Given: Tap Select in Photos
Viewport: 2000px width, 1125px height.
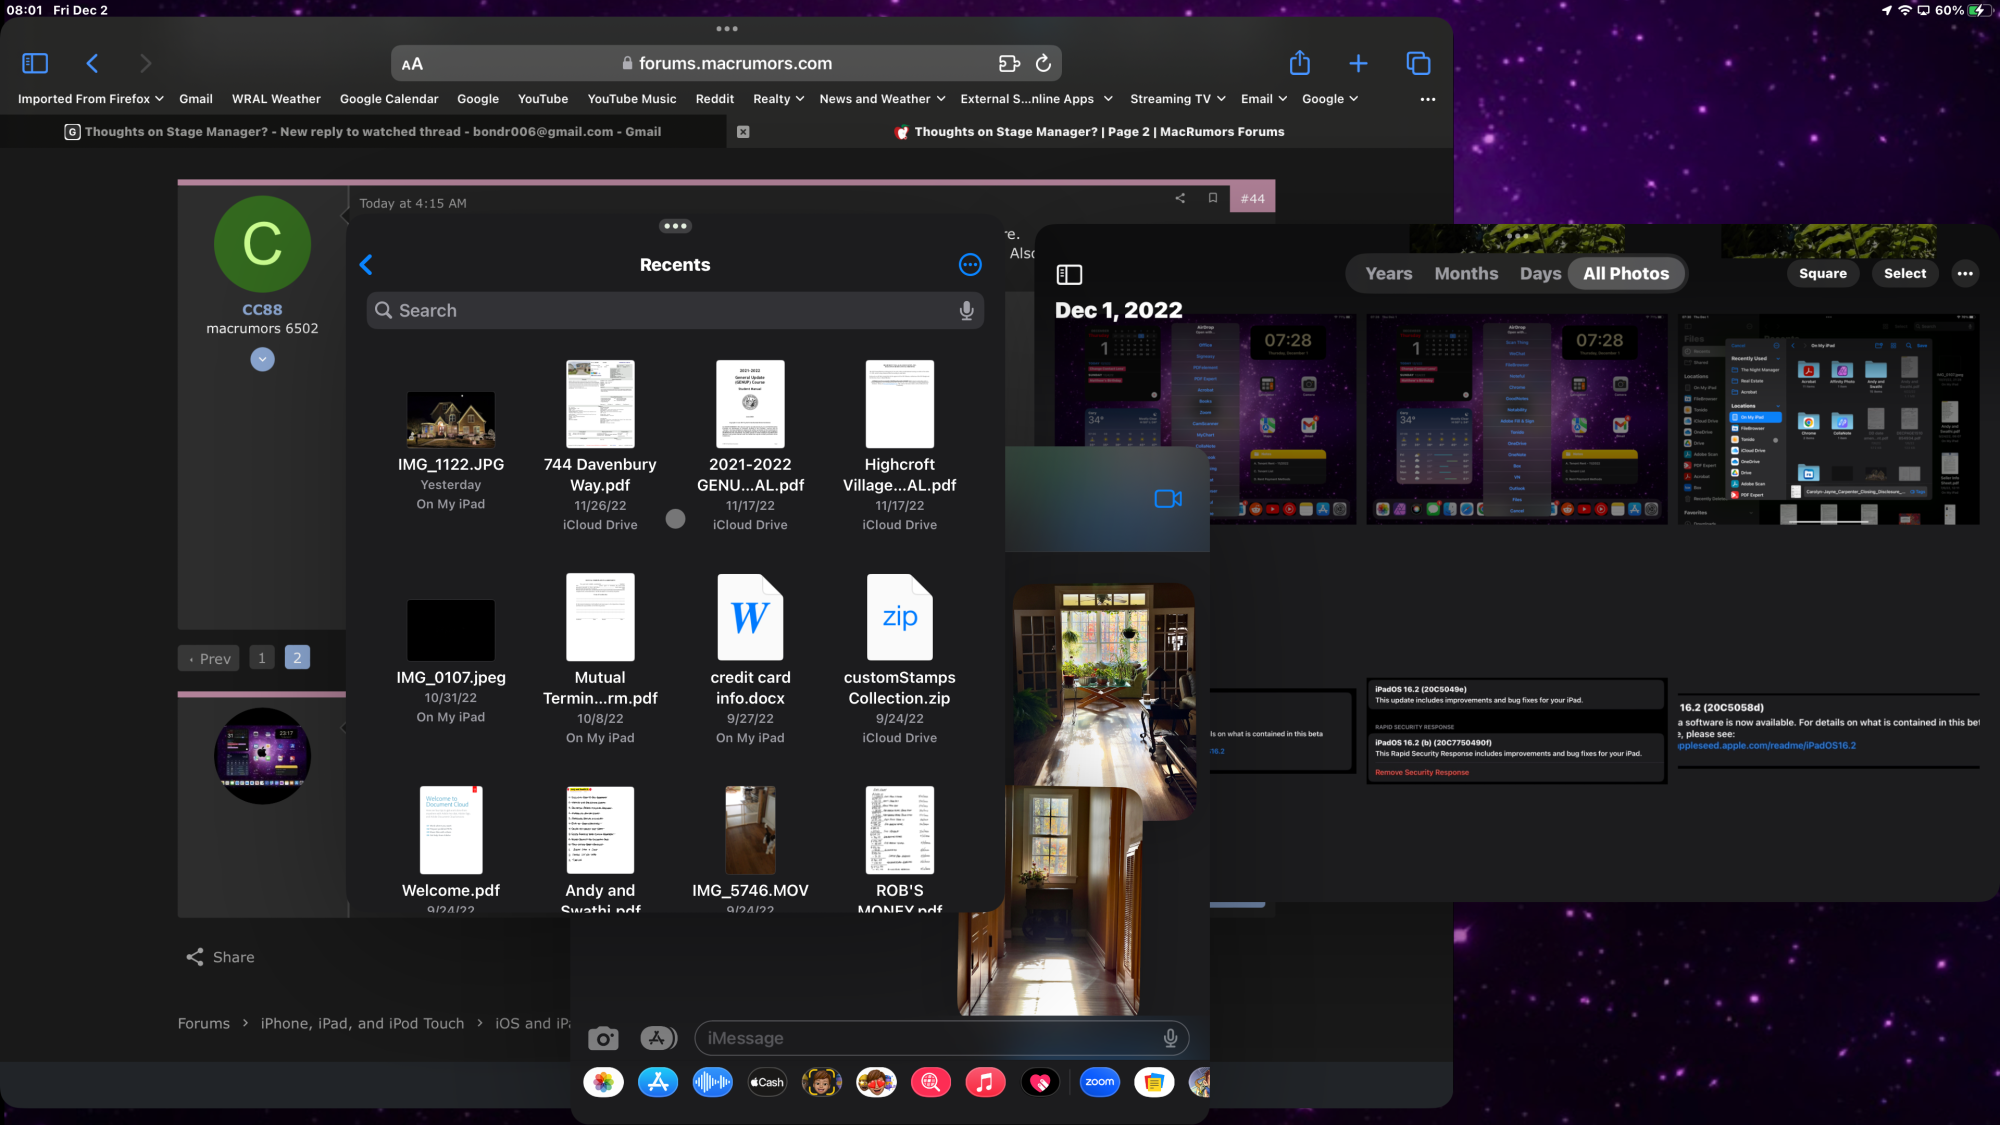Looking at the screenshot, I should (1905, 274).
